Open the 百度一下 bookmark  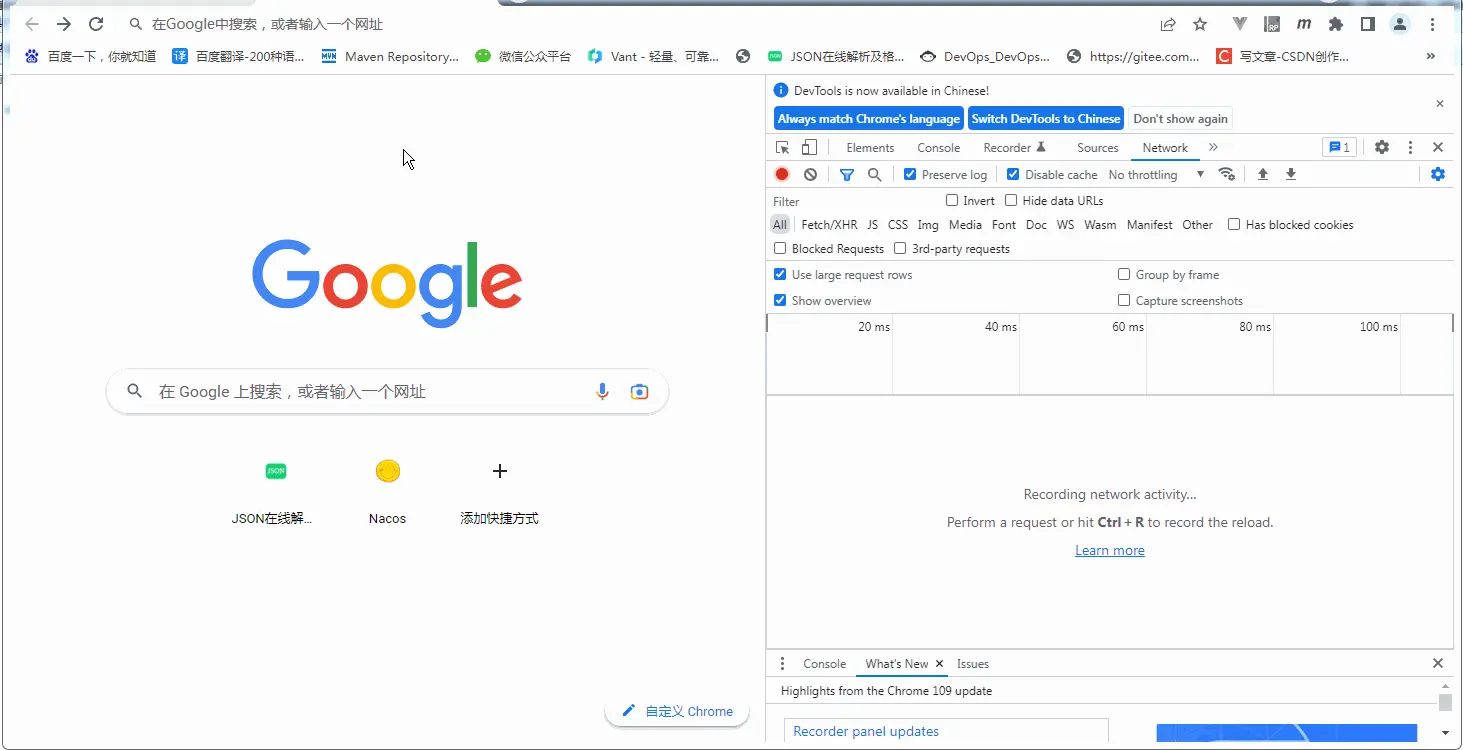[90, 57]
